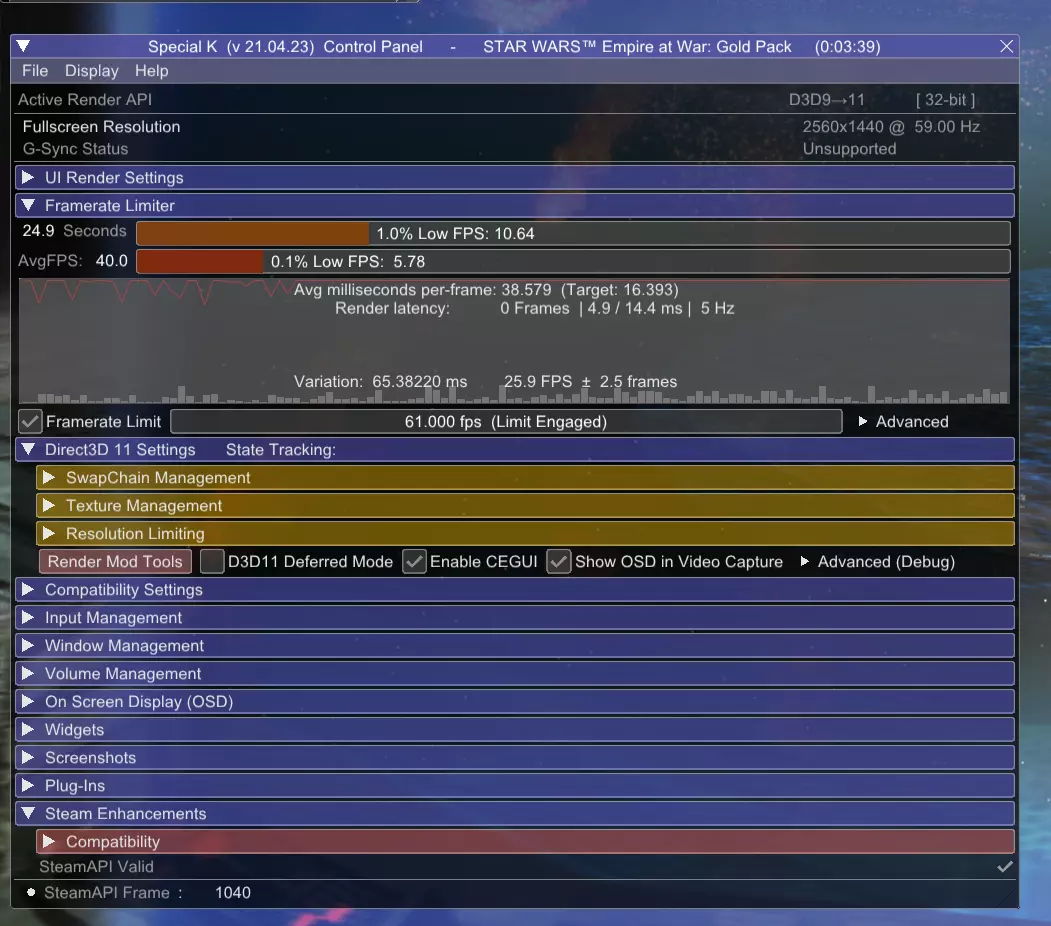Image resolution: width=1051 pixels, height=926 pixels.
Task: Click the SteamAPI Frame value 1040
Action: [233, 892]
